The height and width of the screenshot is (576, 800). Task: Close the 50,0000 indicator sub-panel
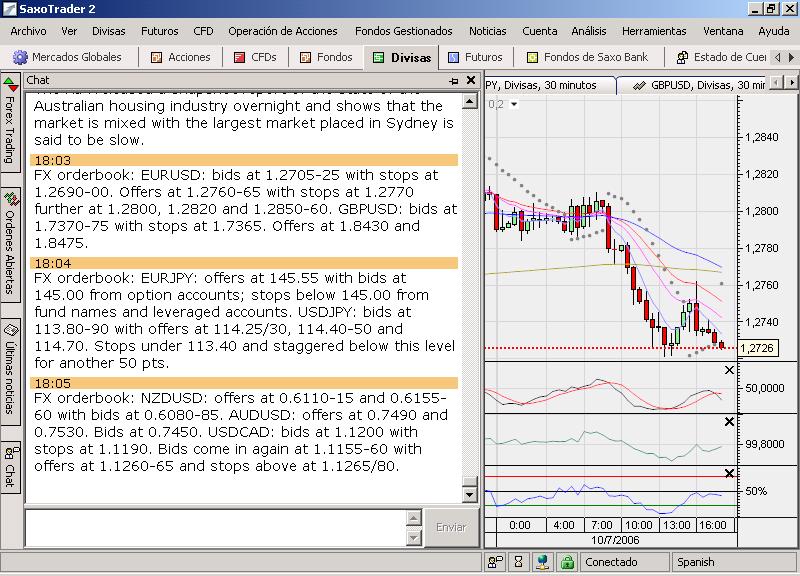point(730,370)
